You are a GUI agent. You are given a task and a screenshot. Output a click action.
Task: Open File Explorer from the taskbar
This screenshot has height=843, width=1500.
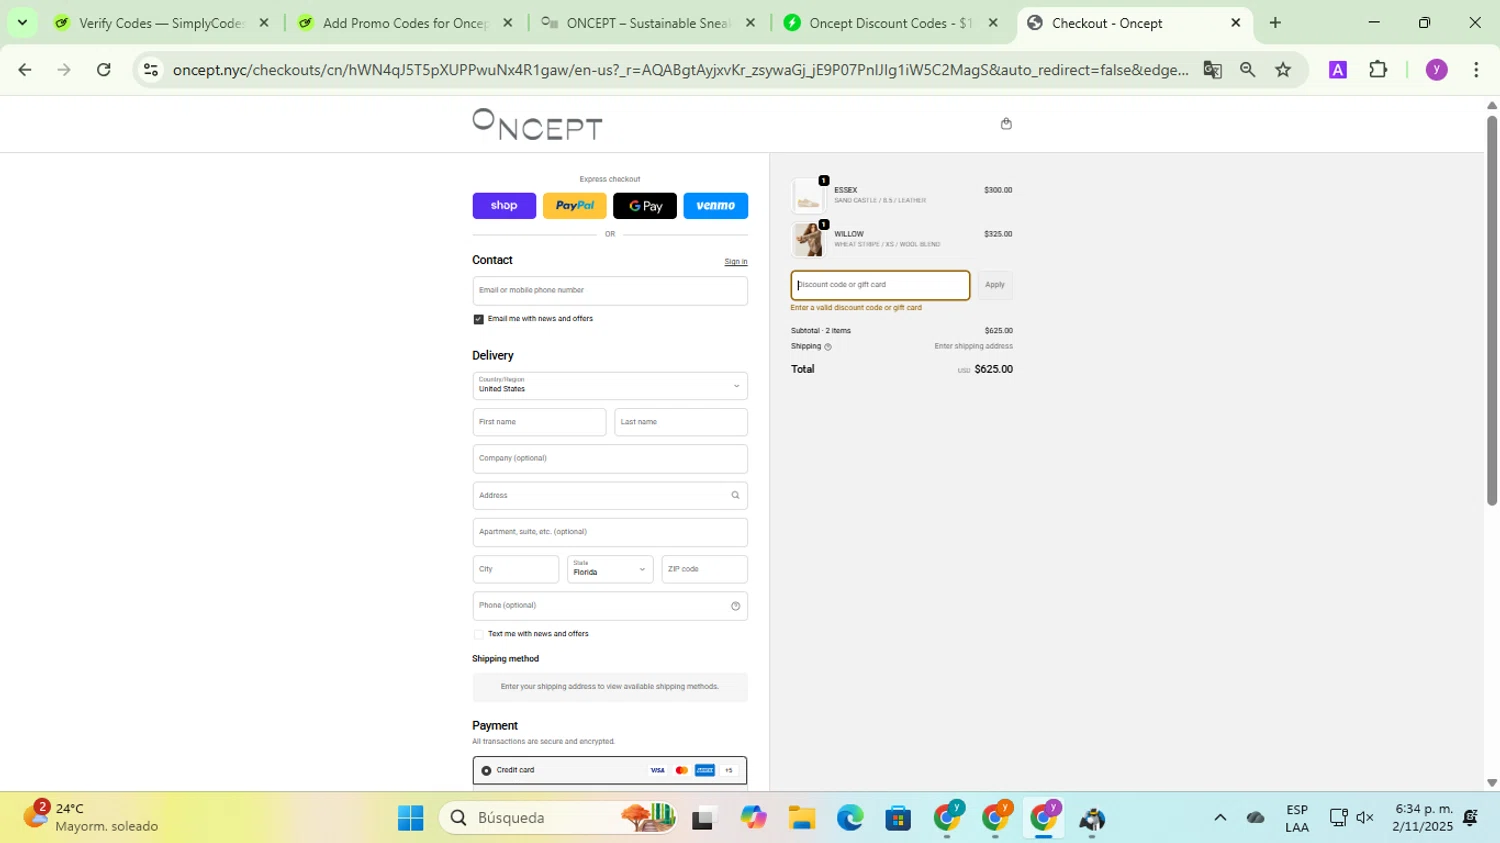point(801,819)
